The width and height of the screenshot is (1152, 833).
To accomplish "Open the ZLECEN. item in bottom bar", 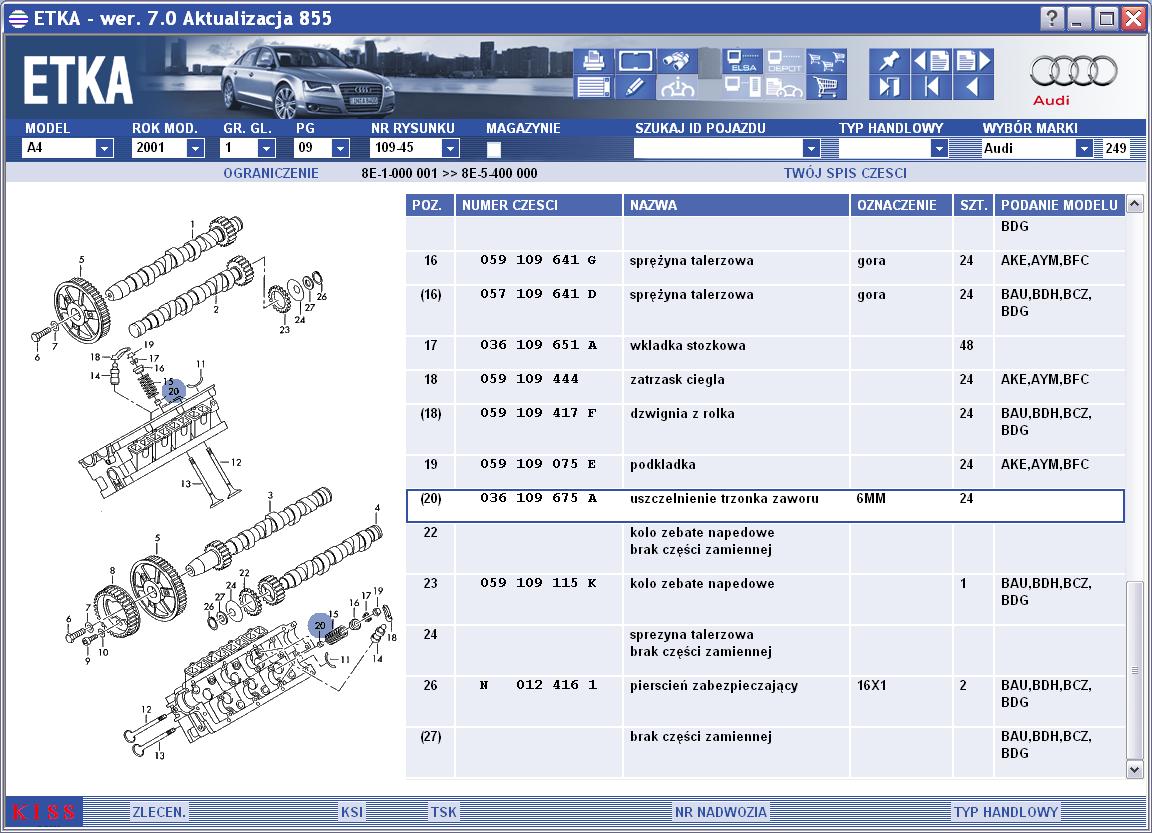I will (x=159, y=812).
